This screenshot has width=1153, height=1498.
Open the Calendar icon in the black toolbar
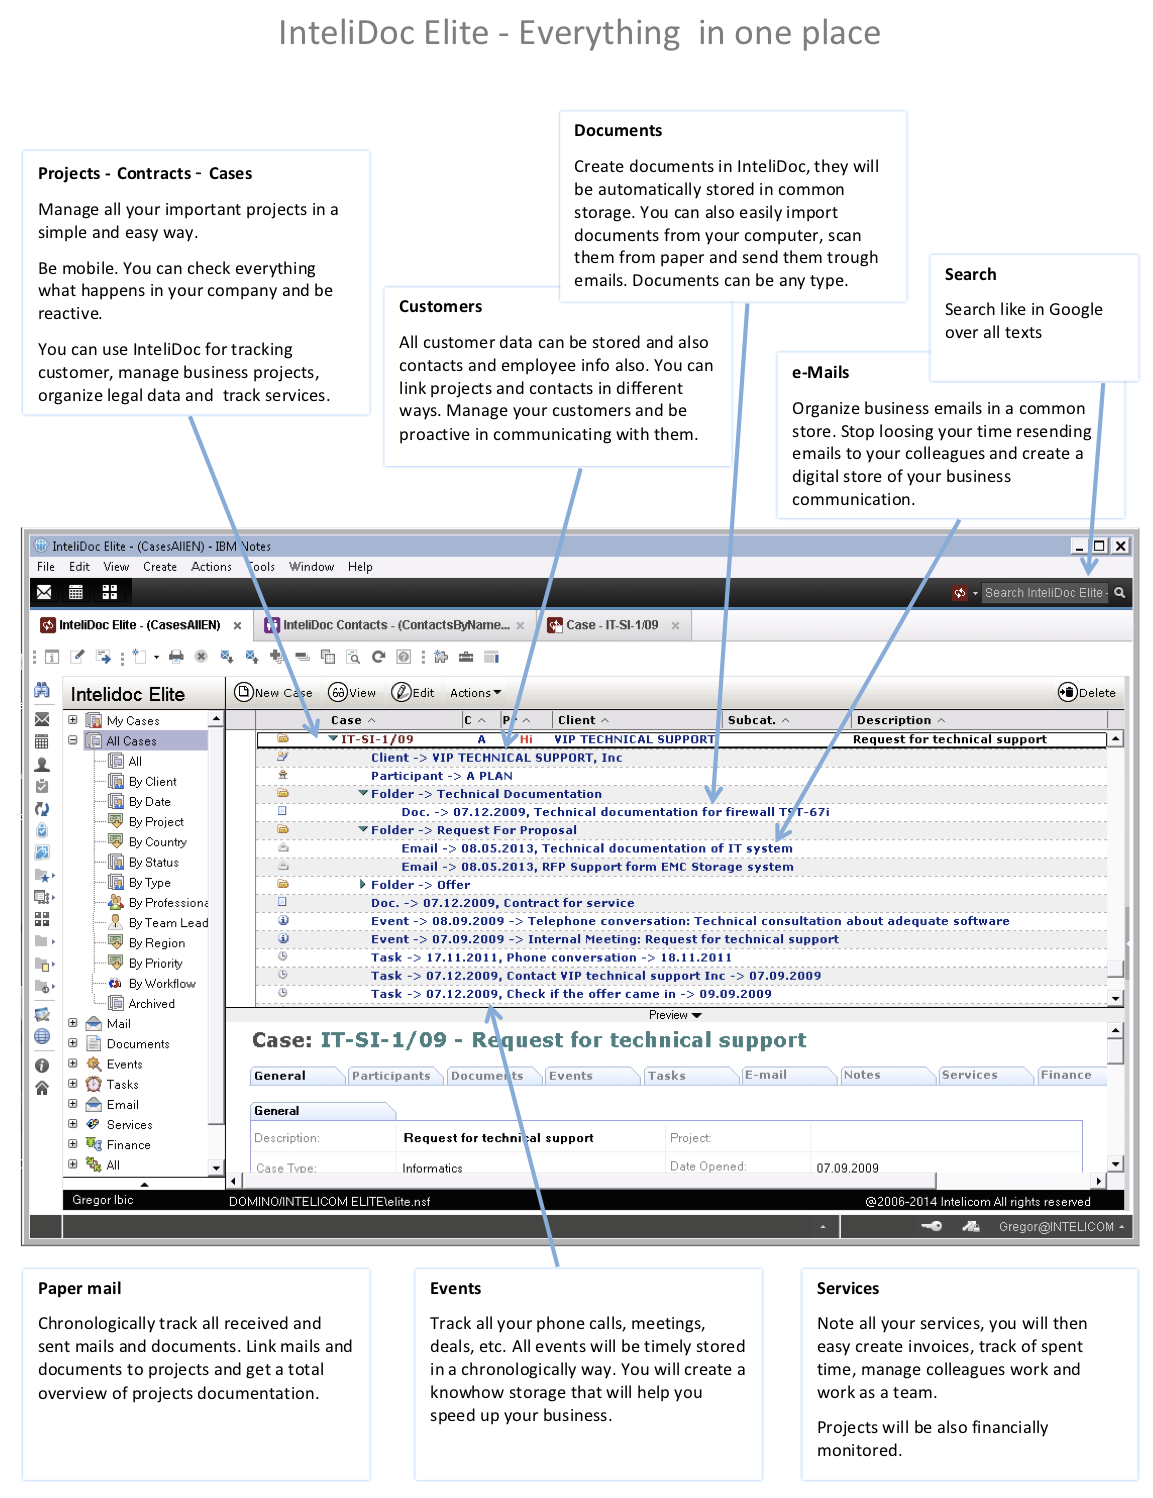pos(75,592)
